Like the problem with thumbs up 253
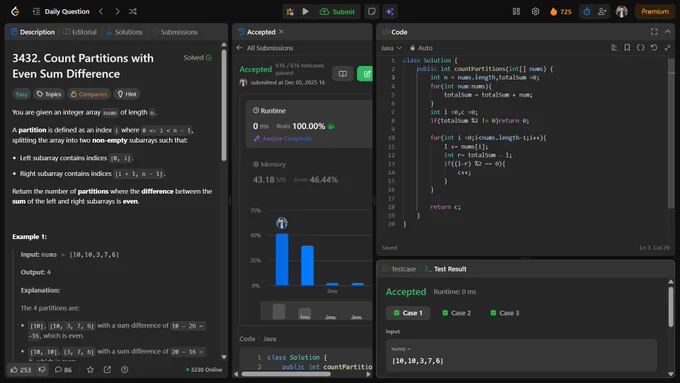The width and height of the screenshot is (680, 383). [21, 370]
